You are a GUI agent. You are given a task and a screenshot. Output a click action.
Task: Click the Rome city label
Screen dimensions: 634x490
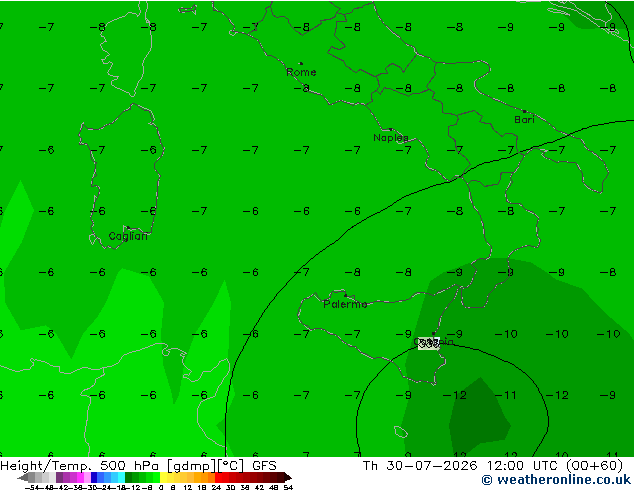tap(301, 72)
